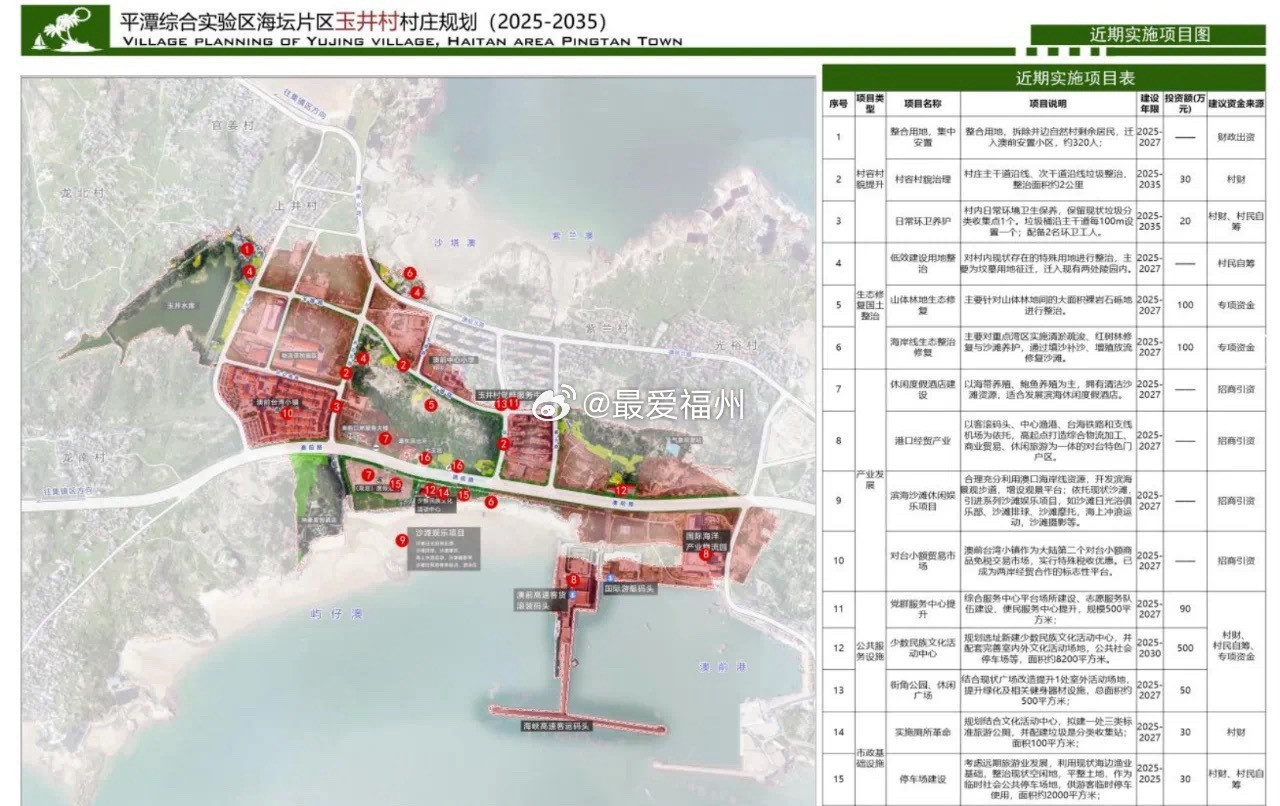
Task: Select marker 14 near 少数民族文化活动中心
Action: pos(444,491)
